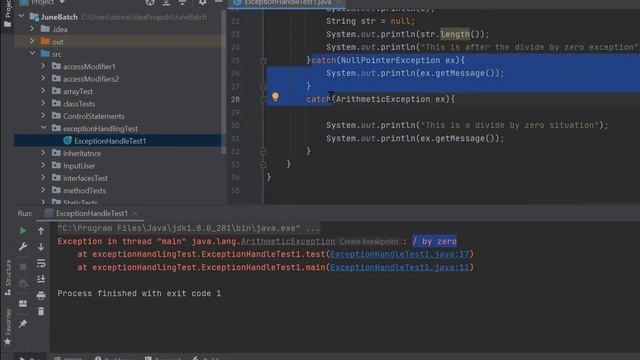
Task: Place cursor in 'String str = null;' line
Action: (370, 21)
